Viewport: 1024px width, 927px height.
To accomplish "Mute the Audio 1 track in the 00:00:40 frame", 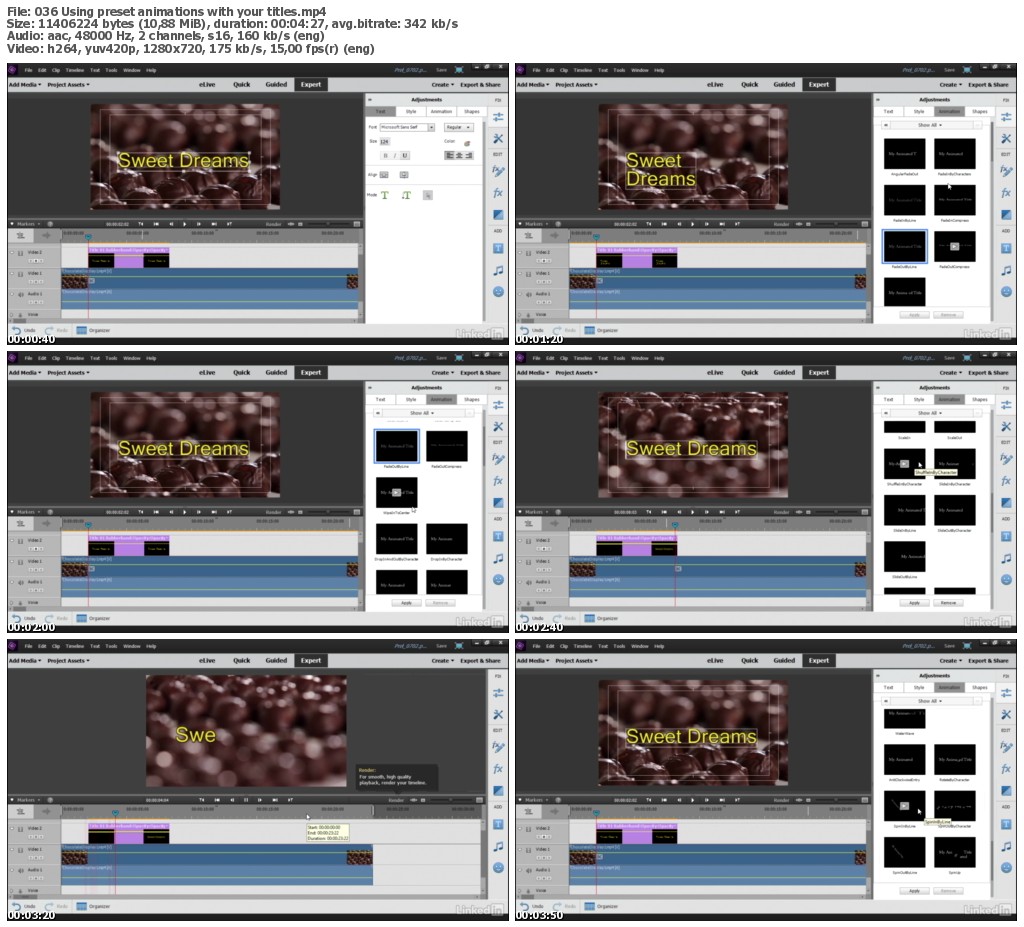I will click(20, 295).
